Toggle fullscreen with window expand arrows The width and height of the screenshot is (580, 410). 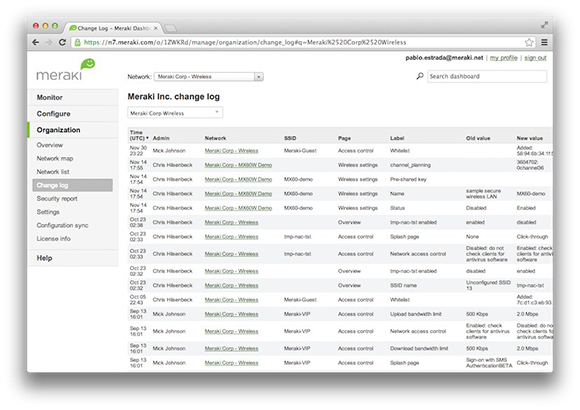tap(544, 25)
